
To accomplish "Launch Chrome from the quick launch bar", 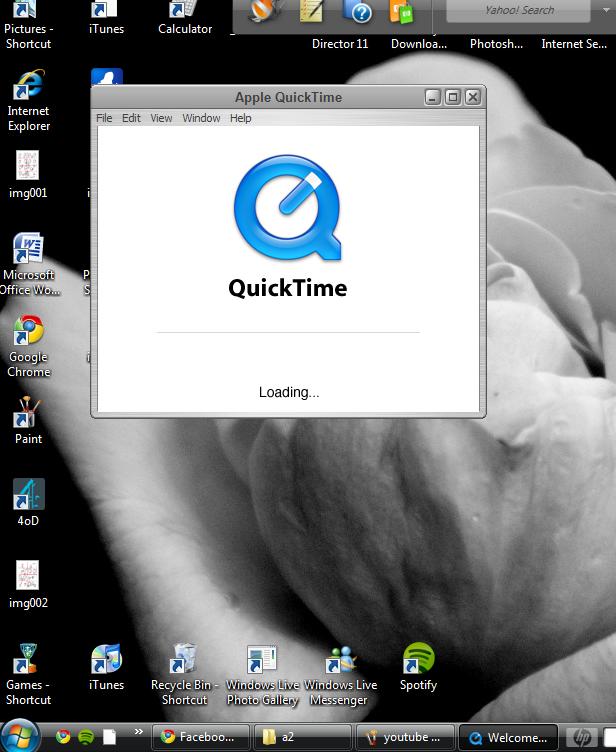I will pos(63,736).
